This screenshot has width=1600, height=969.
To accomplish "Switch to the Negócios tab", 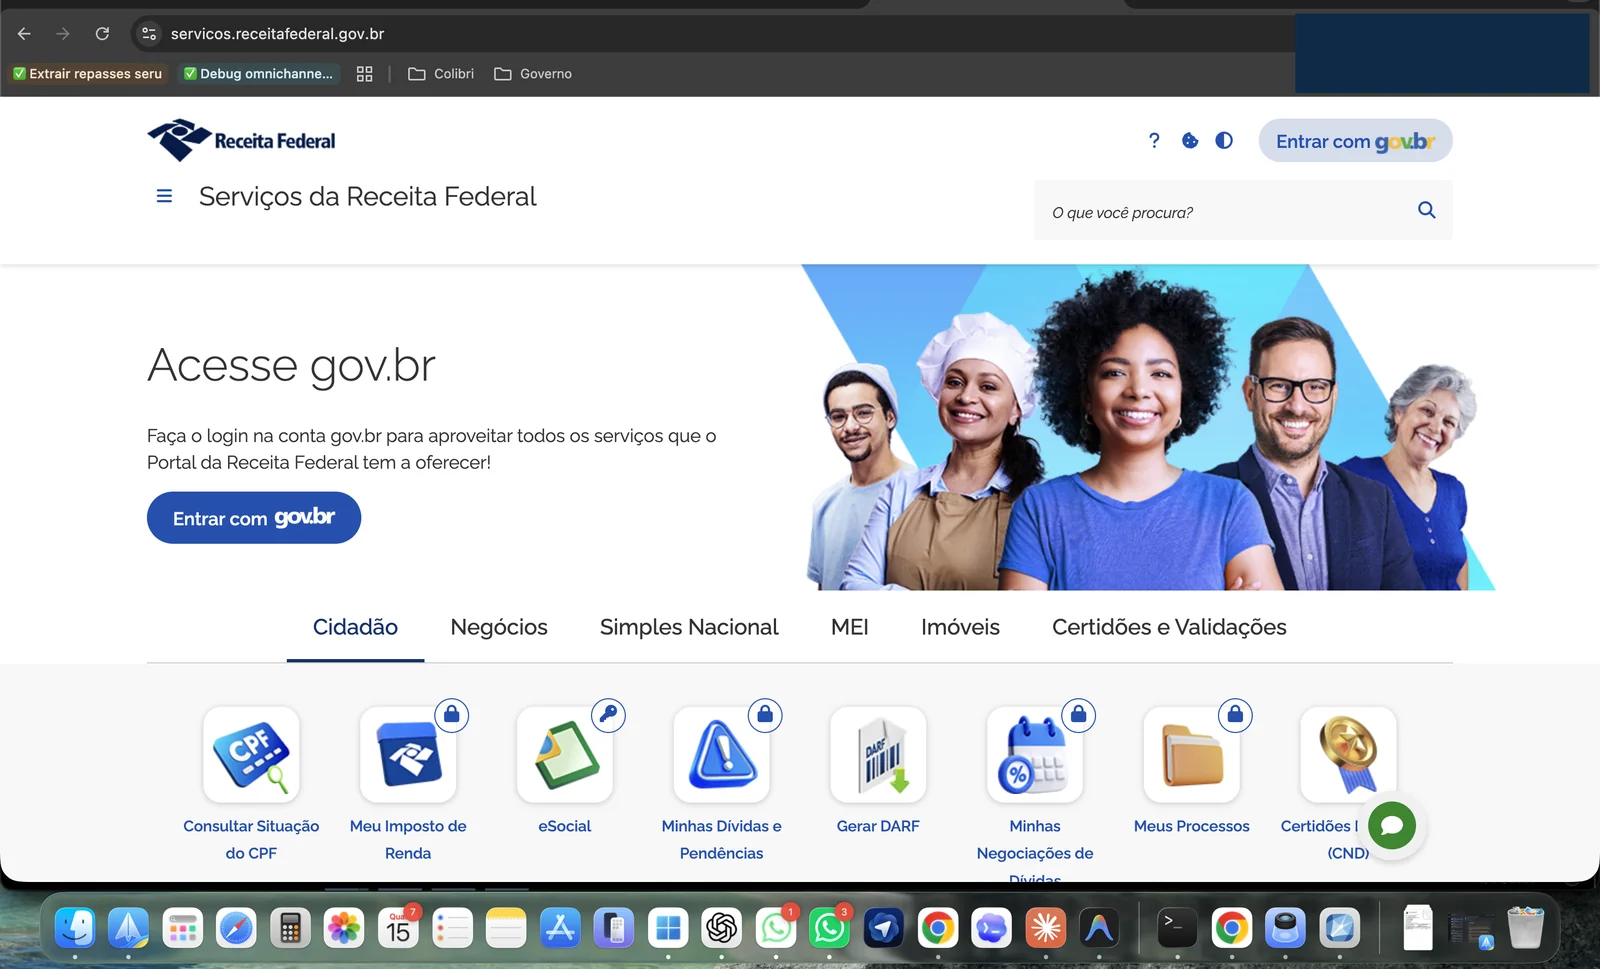I will [498, 627].
